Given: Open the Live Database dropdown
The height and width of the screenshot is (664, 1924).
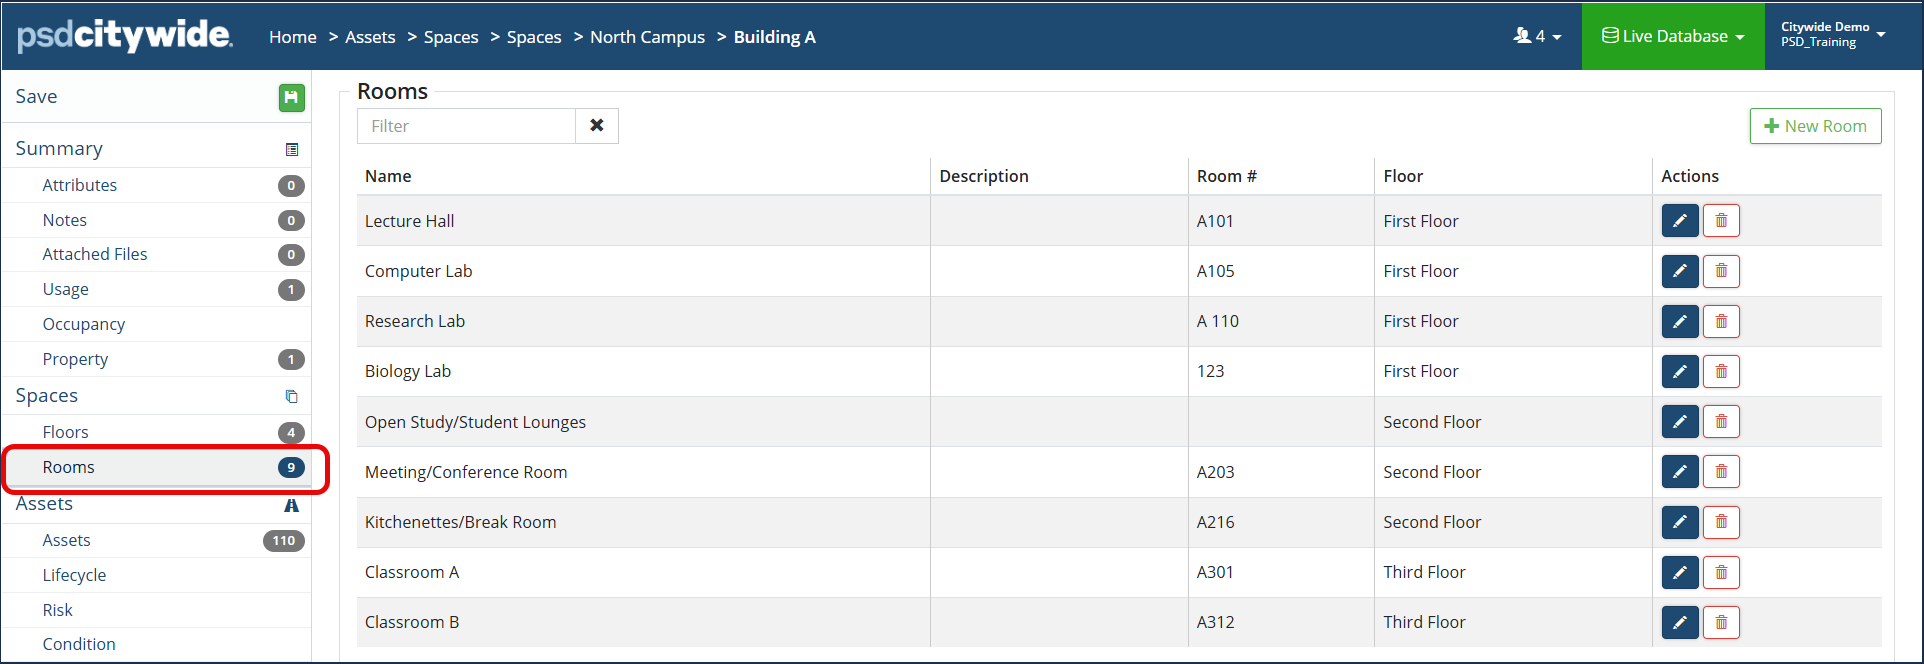Looking at the screenshot, I should (1673, 36).
